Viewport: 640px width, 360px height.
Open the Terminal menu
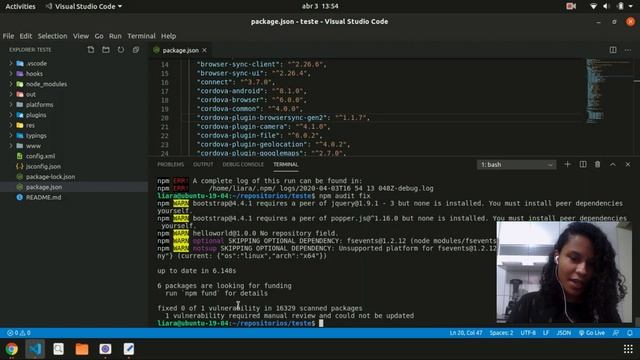[x=141, y=36]
